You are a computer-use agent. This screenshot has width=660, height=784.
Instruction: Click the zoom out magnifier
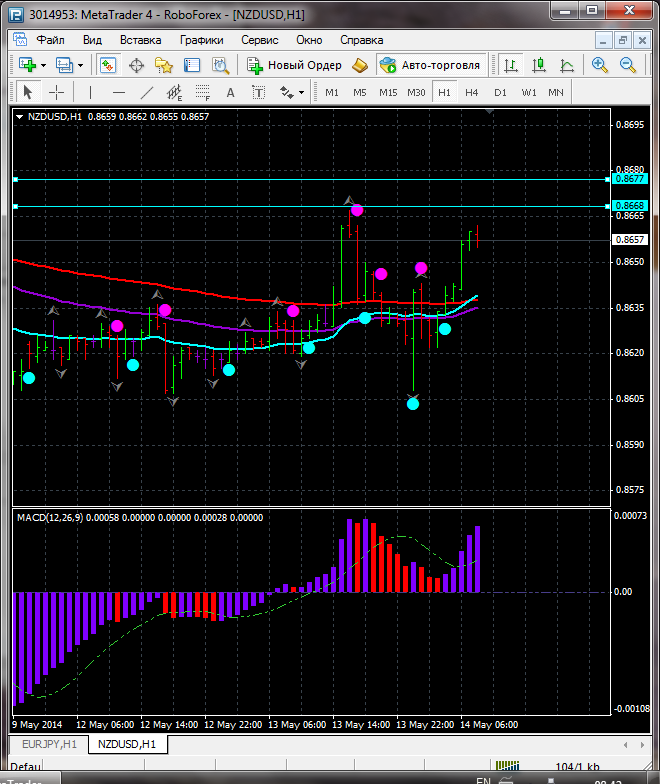pos(629,65)
